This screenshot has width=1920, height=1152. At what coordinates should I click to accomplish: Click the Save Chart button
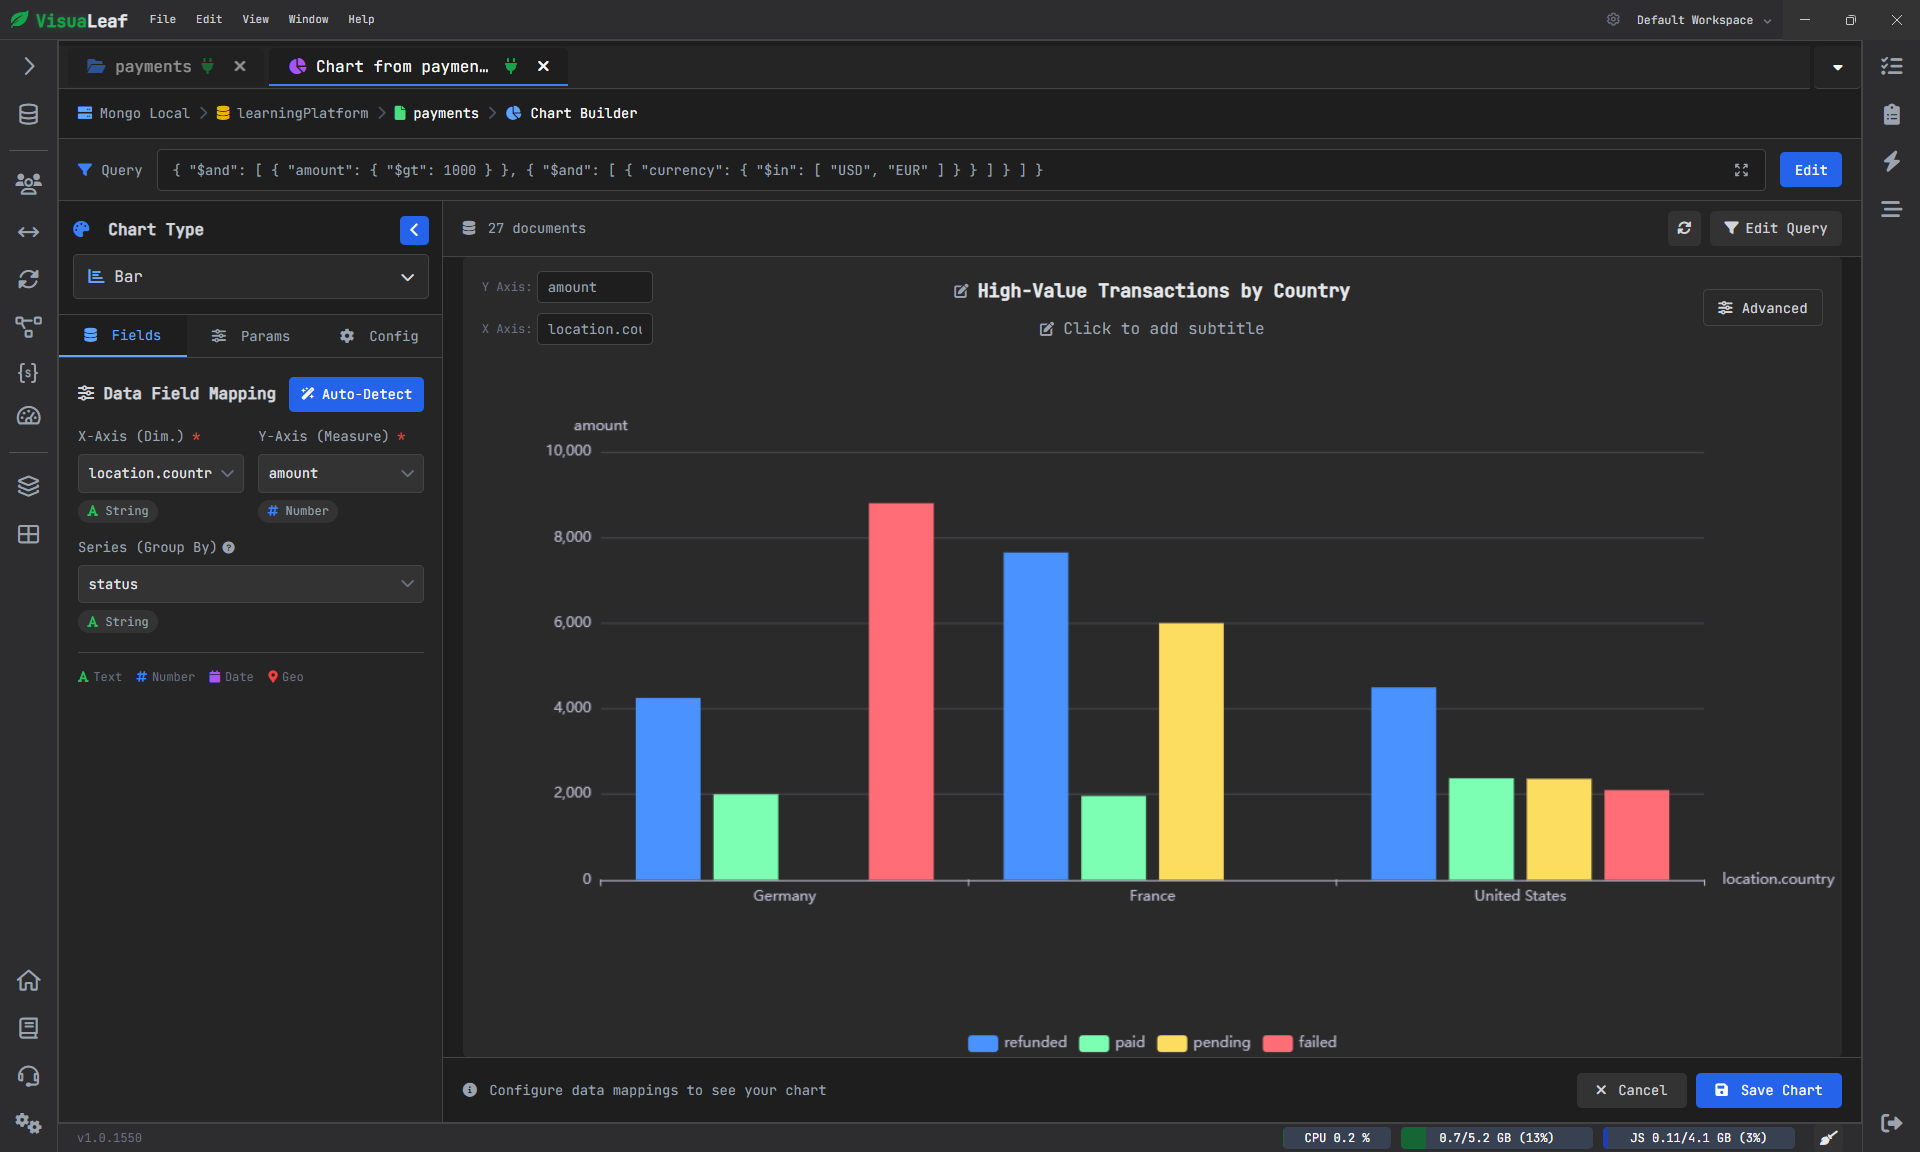coord(1768,1090)
